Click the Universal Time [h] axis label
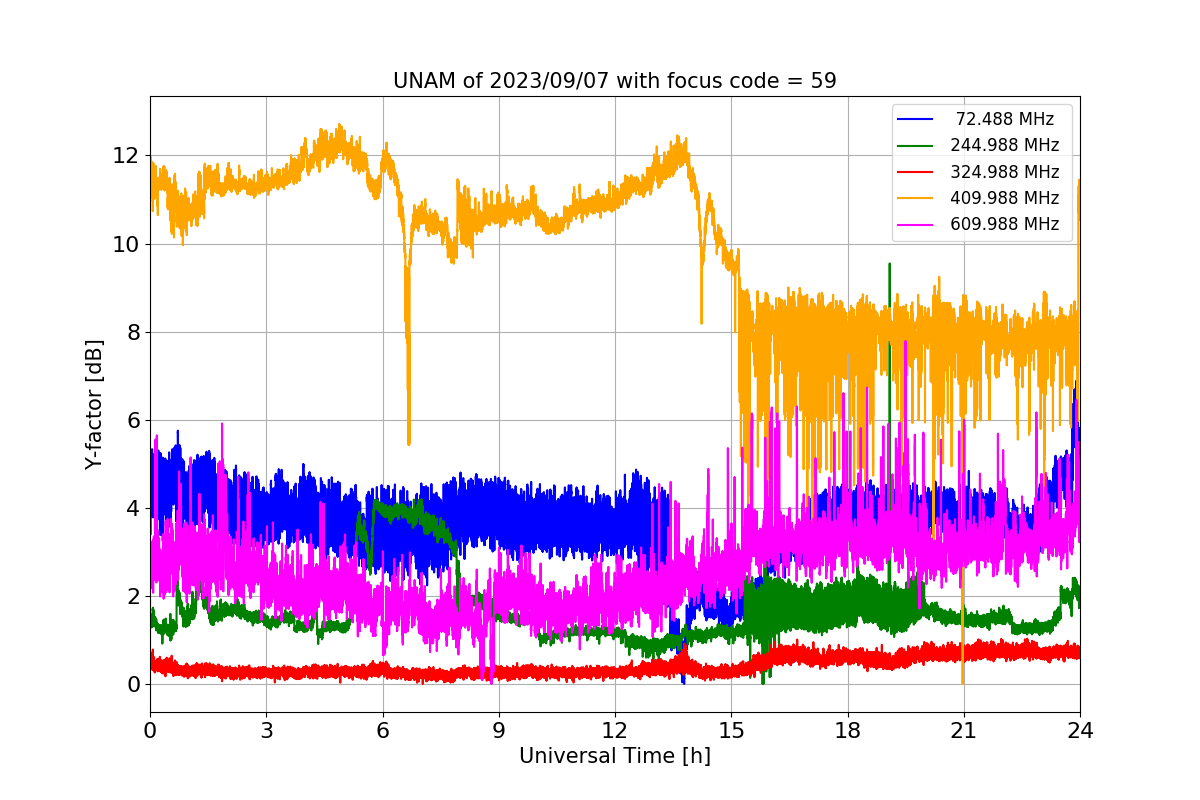Viewport: 1200px width, 800px height. (615, 757)
